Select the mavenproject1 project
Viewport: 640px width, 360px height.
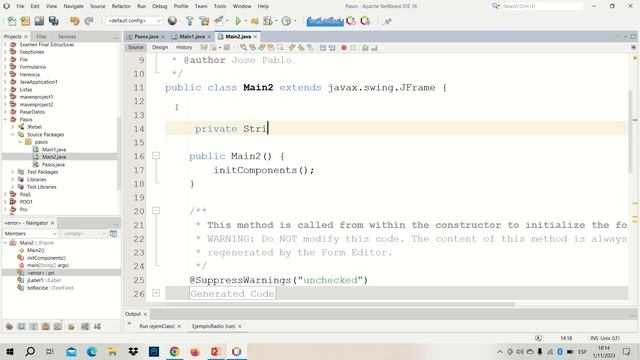(36, 97)
